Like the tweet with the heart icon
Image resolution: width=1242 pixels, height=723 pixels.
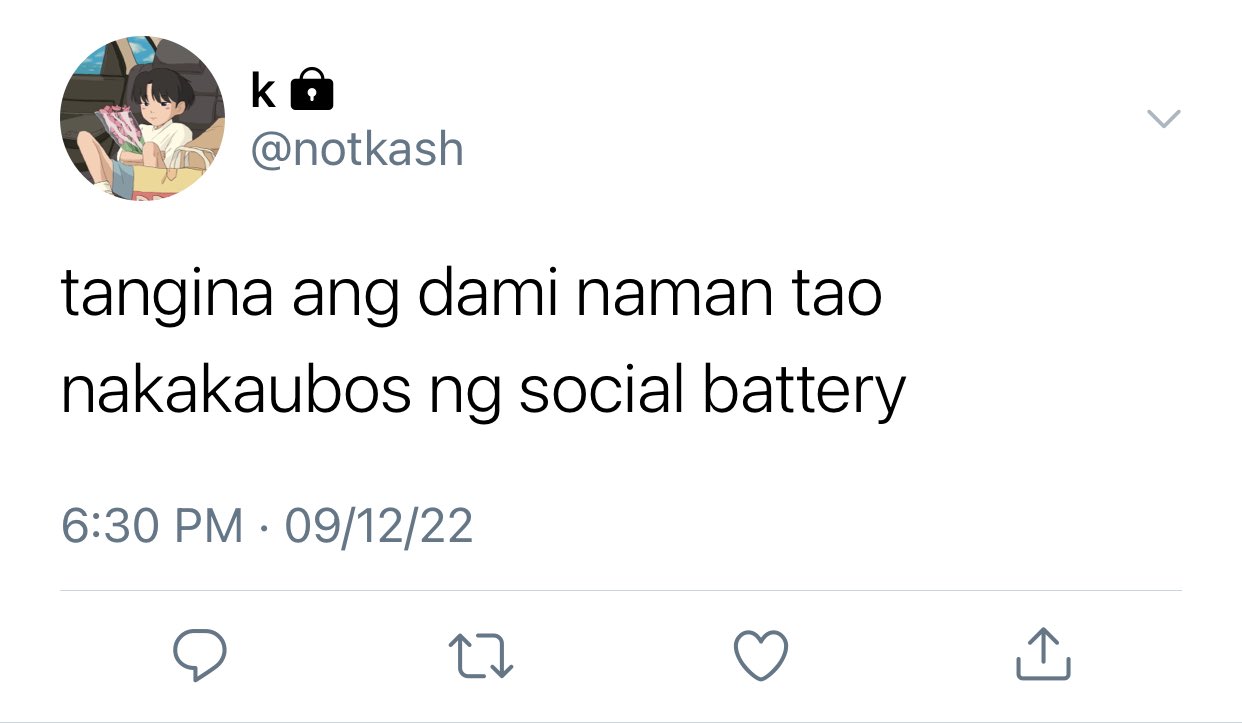(x=762, y=656)
